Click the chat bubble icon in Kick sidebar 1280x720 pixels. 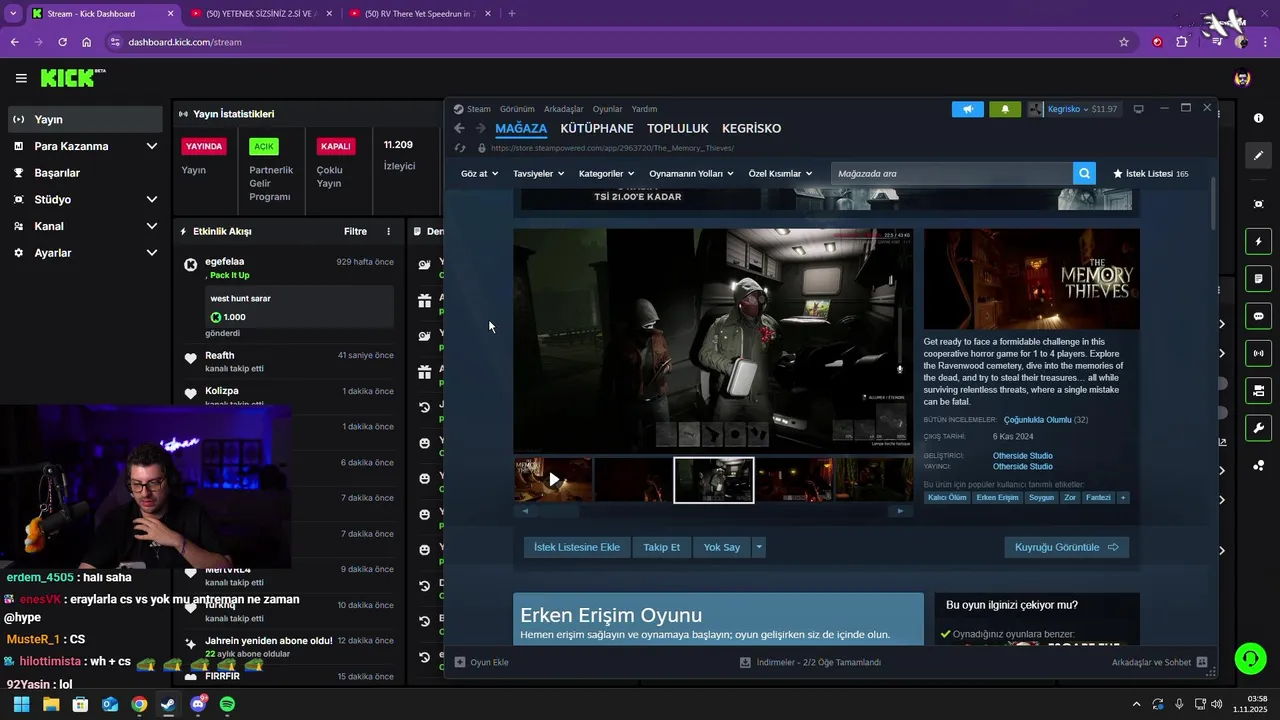click(x=1258, y=316)
